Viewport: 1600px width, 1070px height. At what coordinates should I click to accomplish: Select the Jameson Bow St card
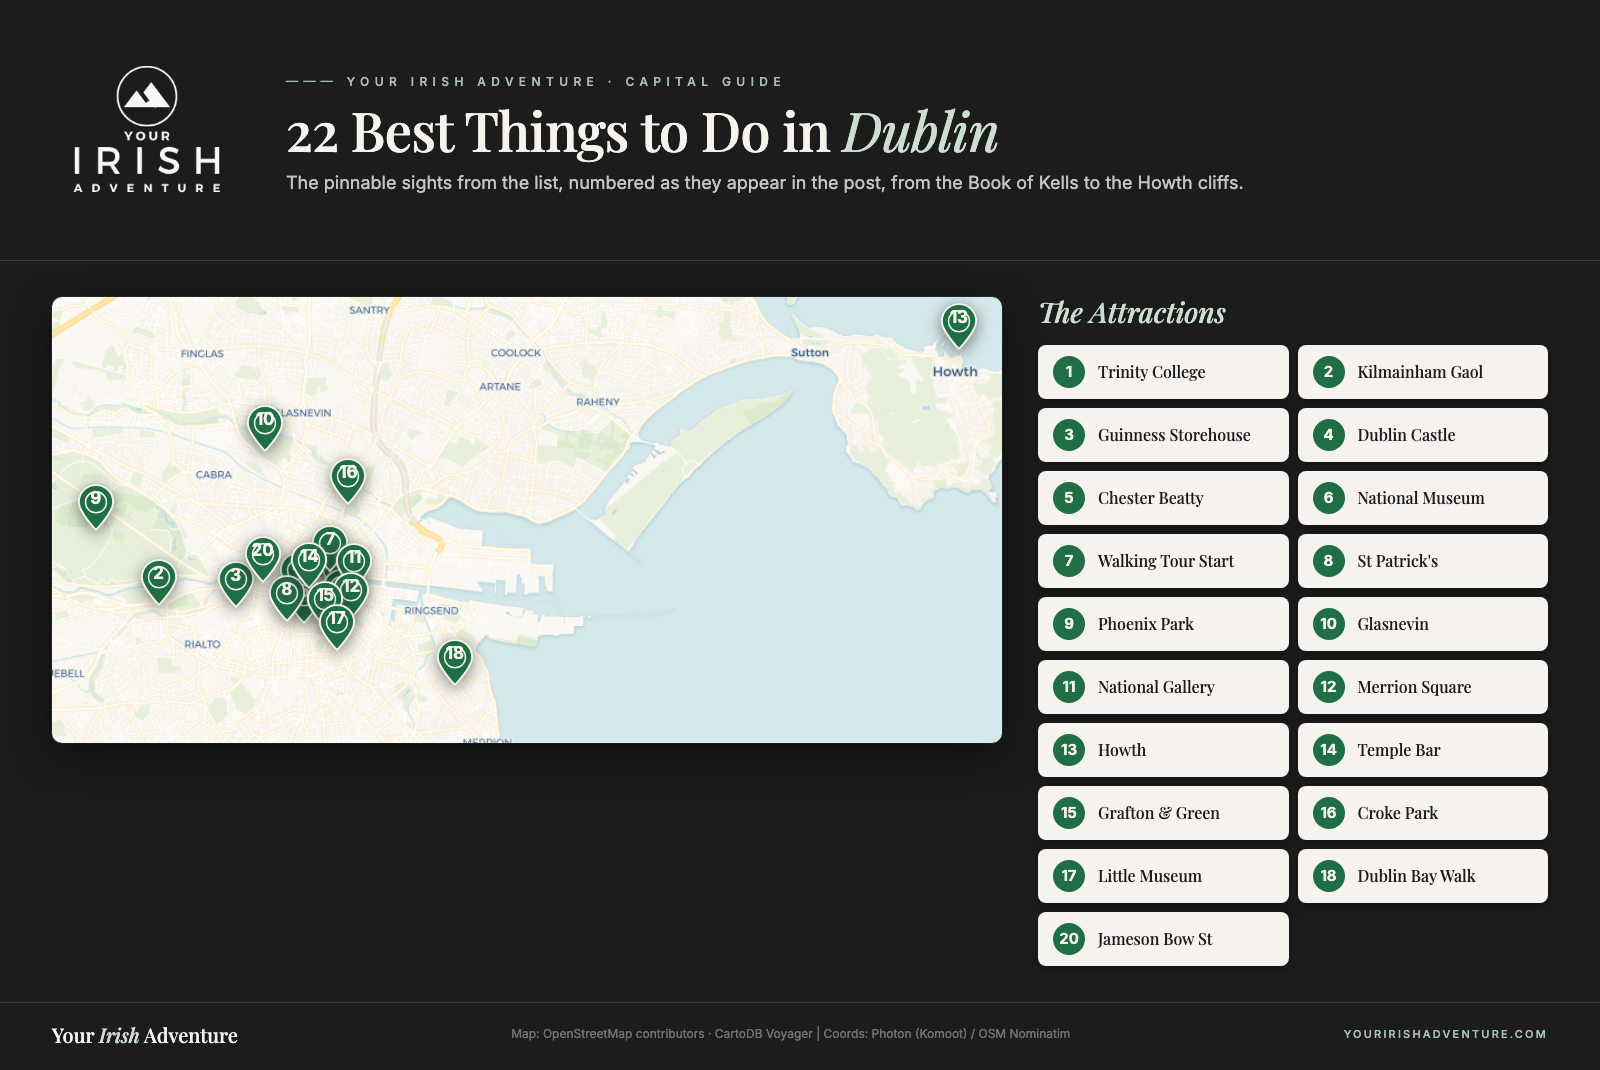(x=1163, y=939)
